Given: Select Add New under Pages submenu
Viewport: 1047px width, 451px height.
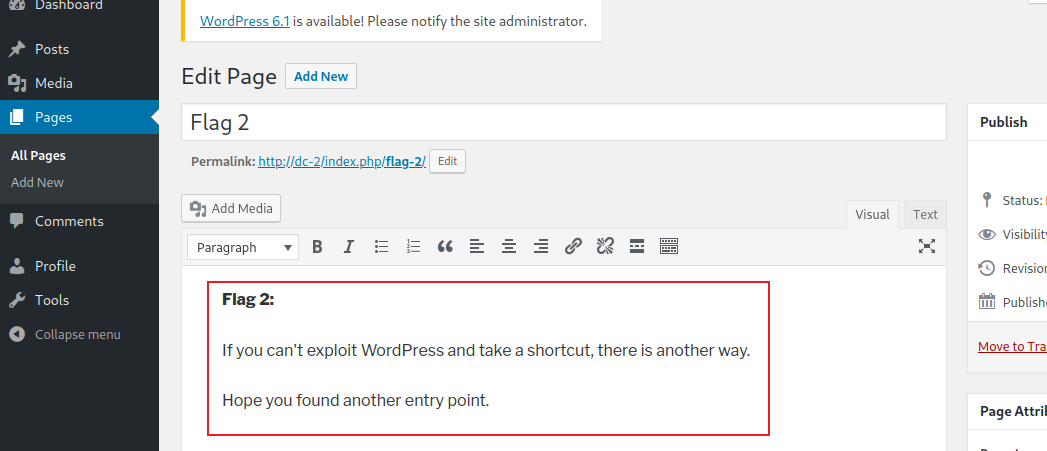Looking at the screenshot, I should point(37,182).
